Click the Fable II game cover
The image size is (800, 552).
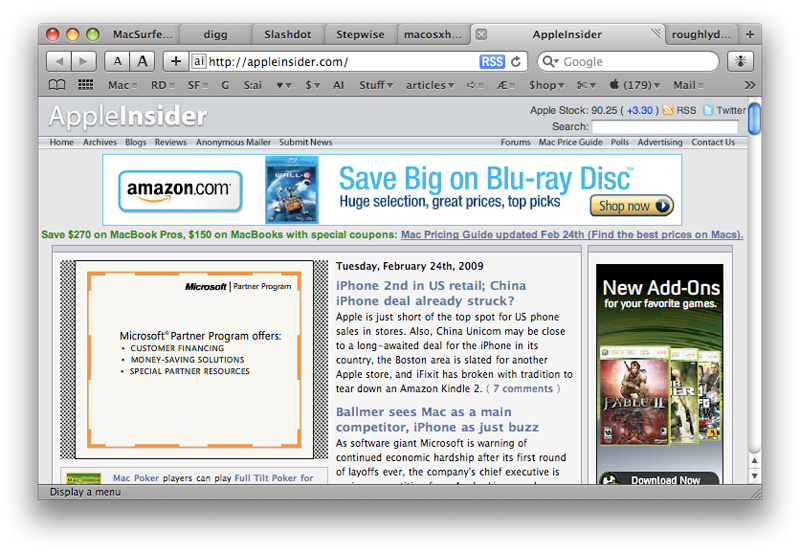pyautogui.click(x=634, y=398)
